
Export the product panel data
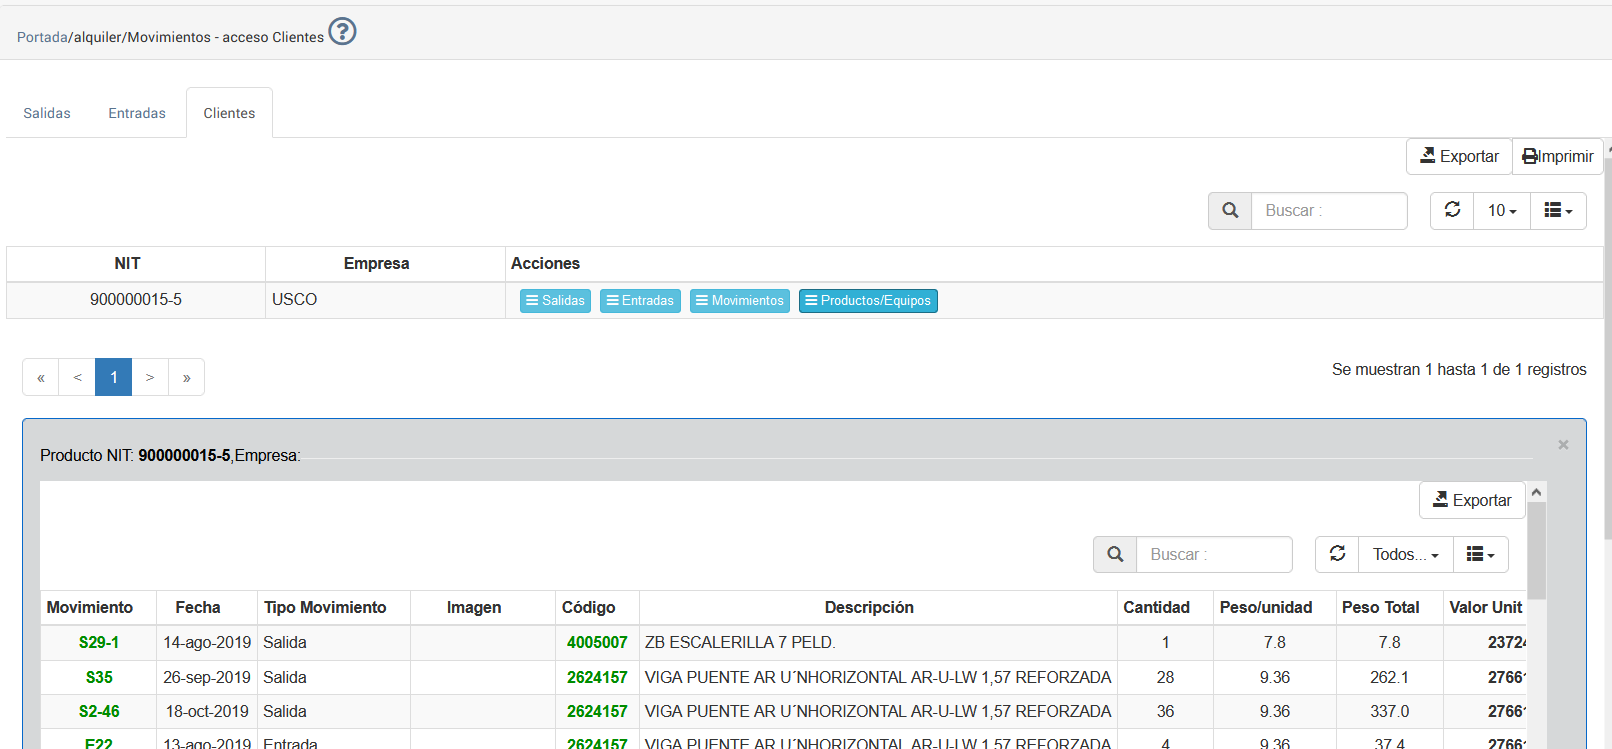pyautogui.click(x=1472, y=500)
